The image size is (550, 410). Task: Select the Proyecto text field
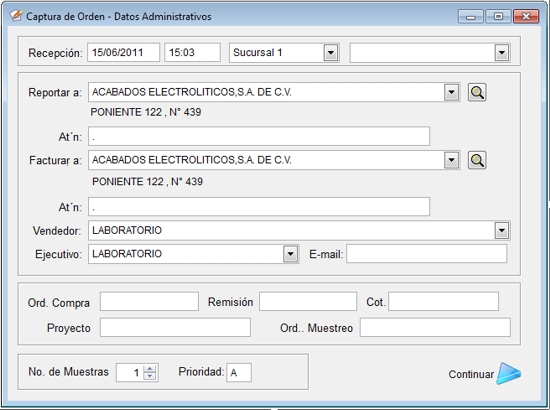click(175, 327)
